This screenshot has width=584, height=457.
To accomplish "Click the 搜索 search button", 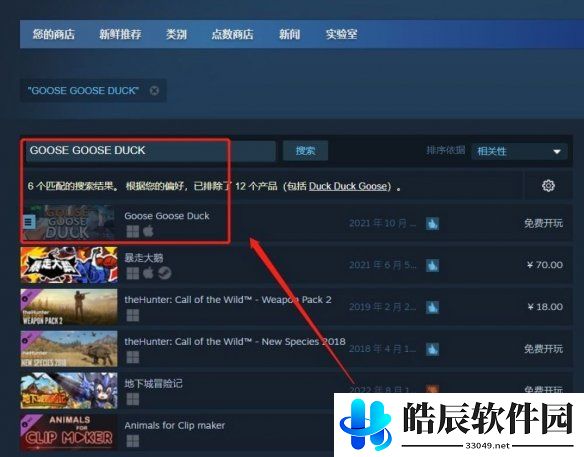I will point(305,150).
